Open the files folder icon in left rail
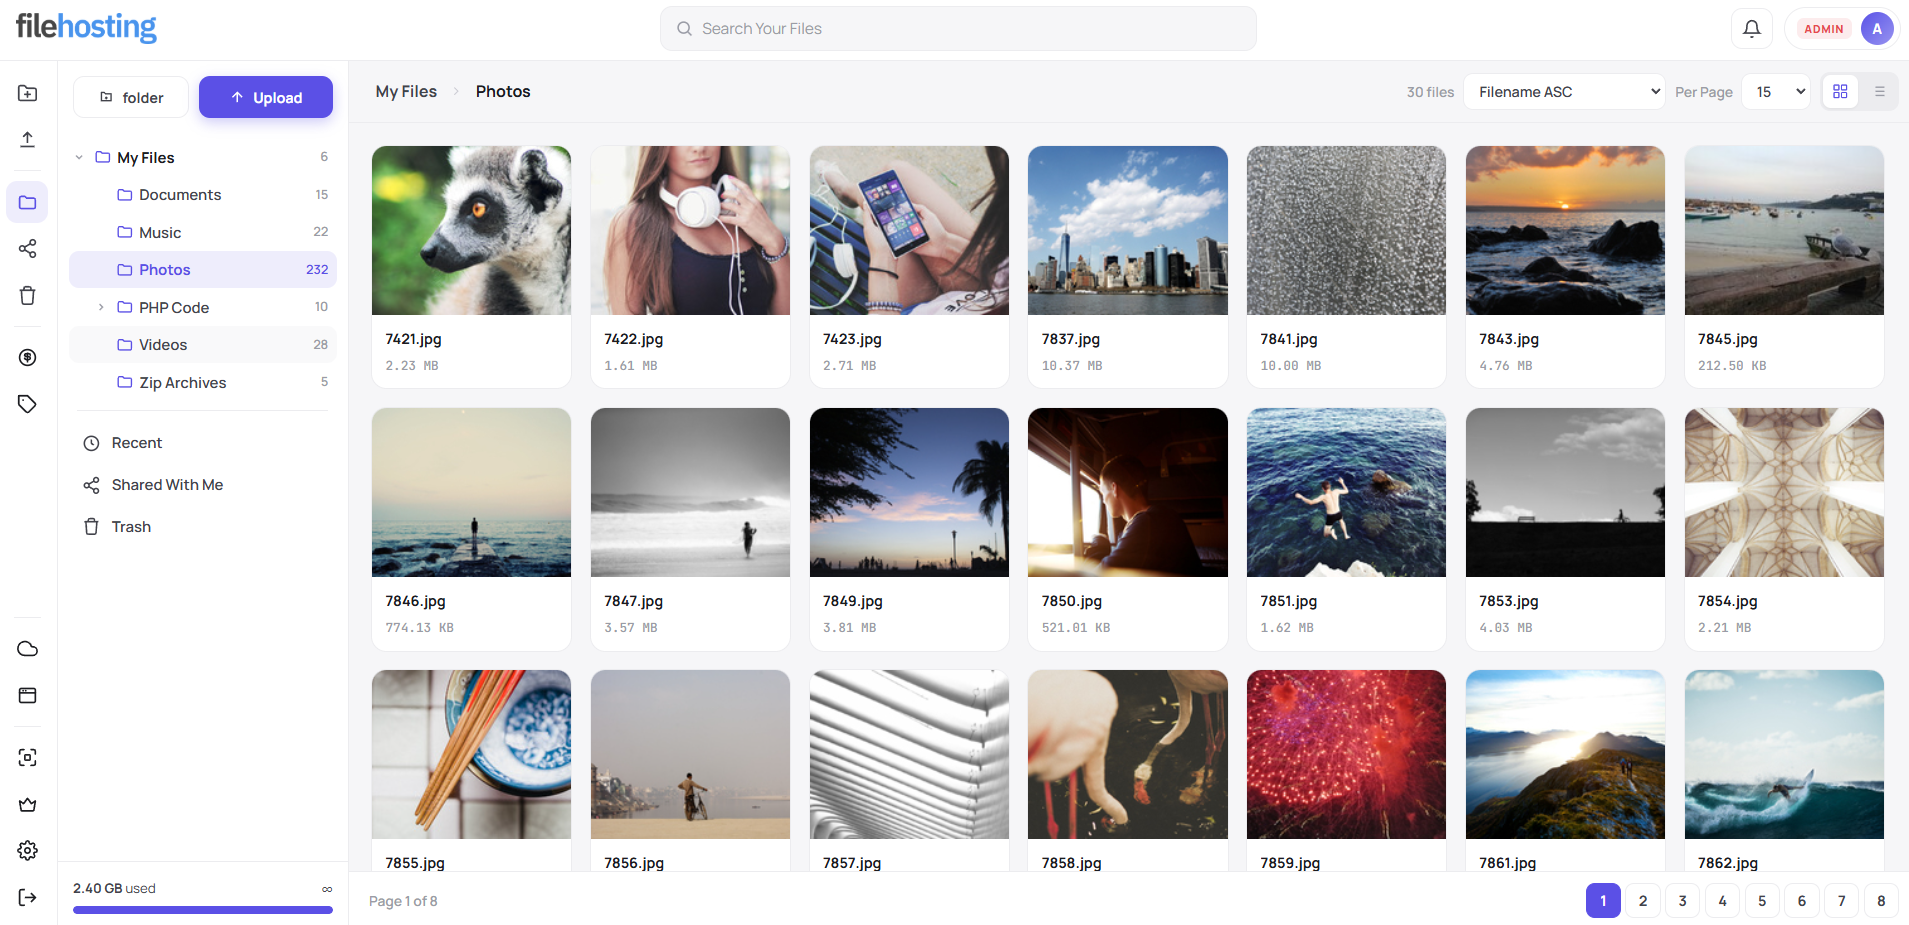The width and height of the screenshot is (1909, 925). coord(28,202)
